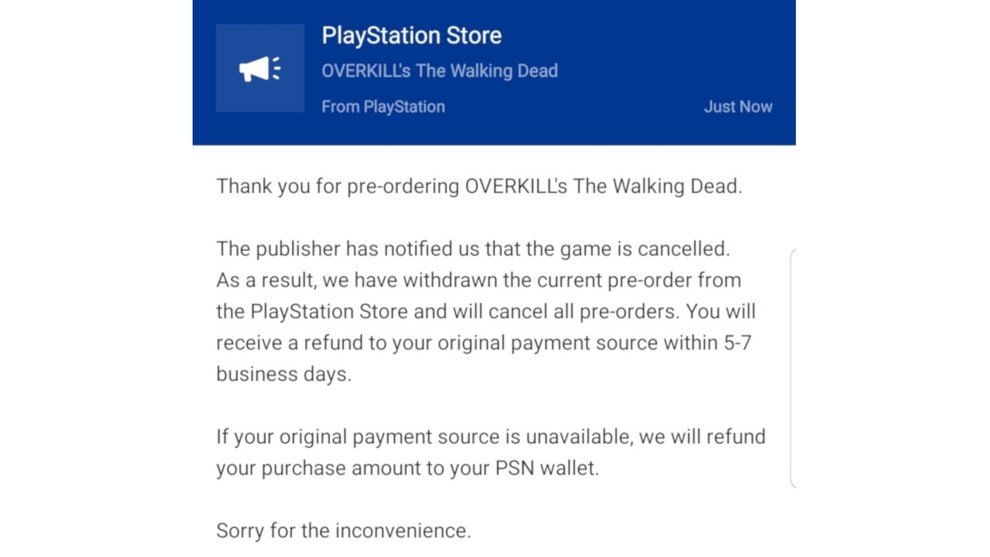Screen dimensions: 990x557
Task: Click the words business days
Action: tap(283, 374)
